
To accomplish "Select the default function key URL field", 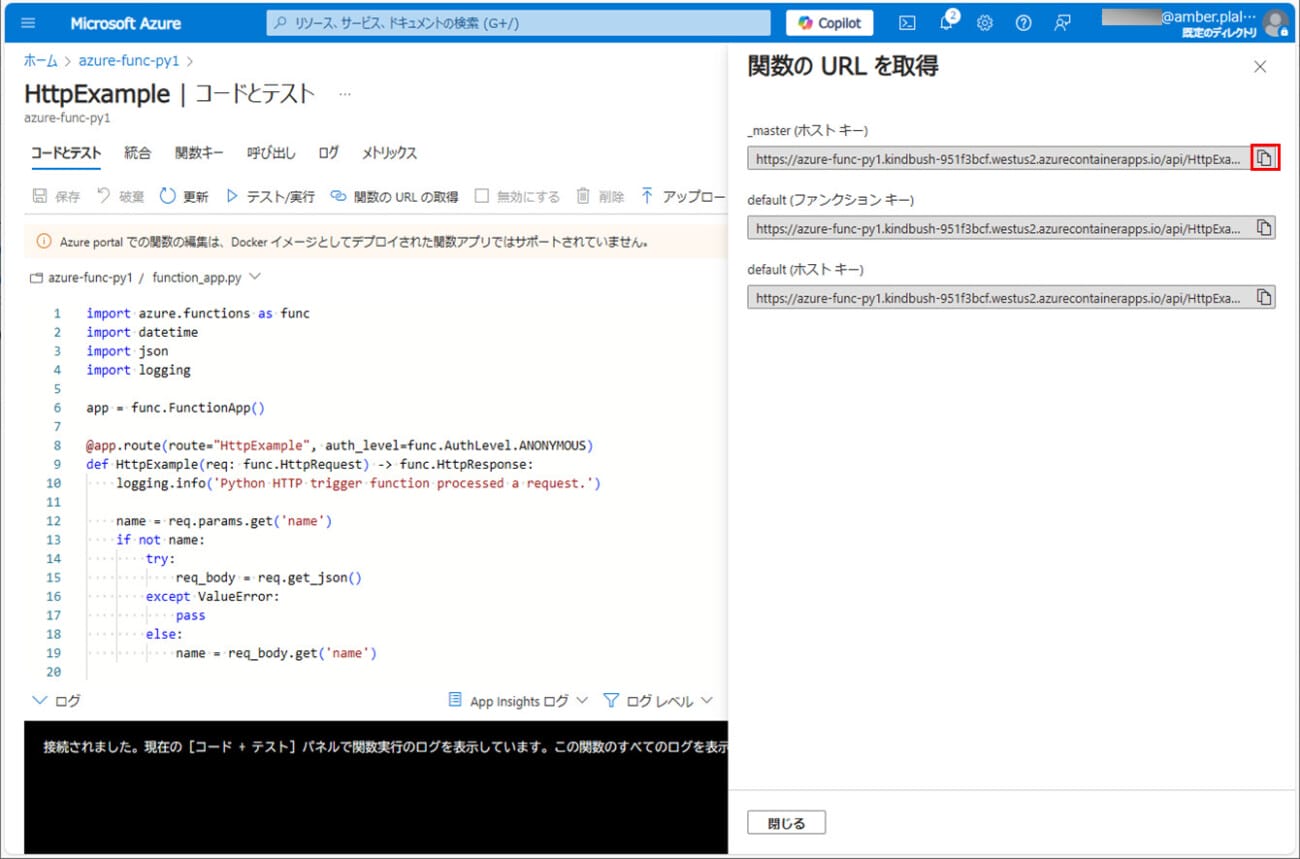I will (999, 228).
